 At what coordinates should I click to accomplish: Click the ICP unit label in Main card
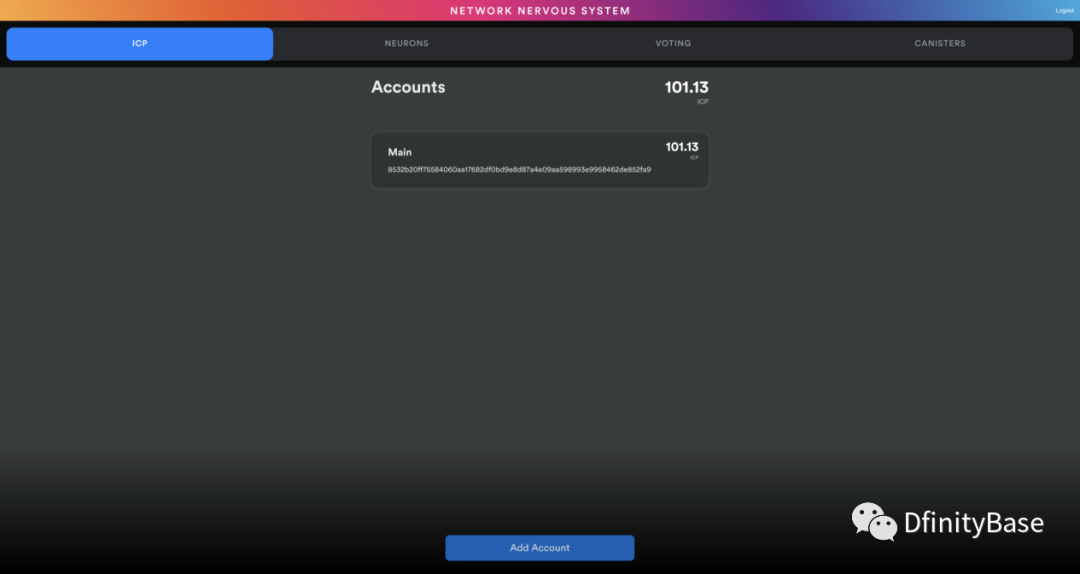click(694, 158)
